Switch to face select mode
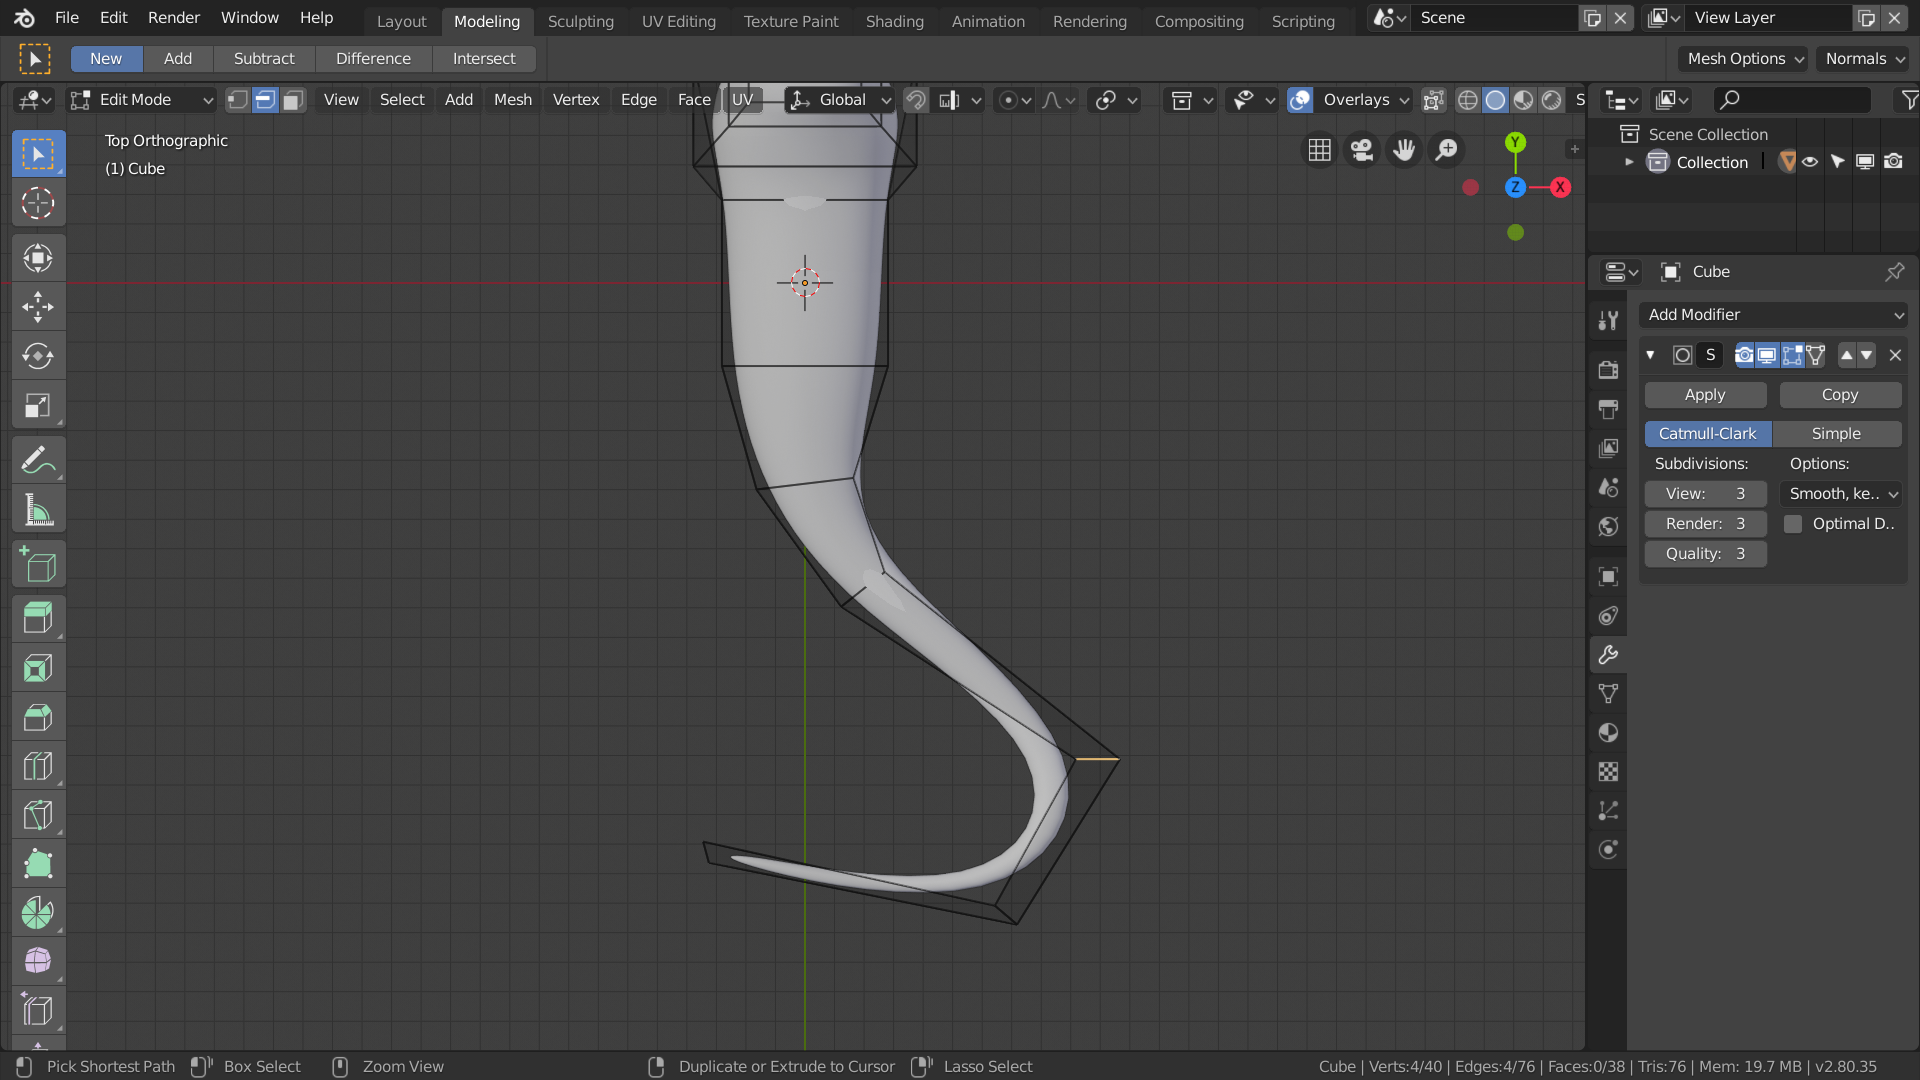The image size is (1920, 1080). pyautogui.click(x=293, y=100)
